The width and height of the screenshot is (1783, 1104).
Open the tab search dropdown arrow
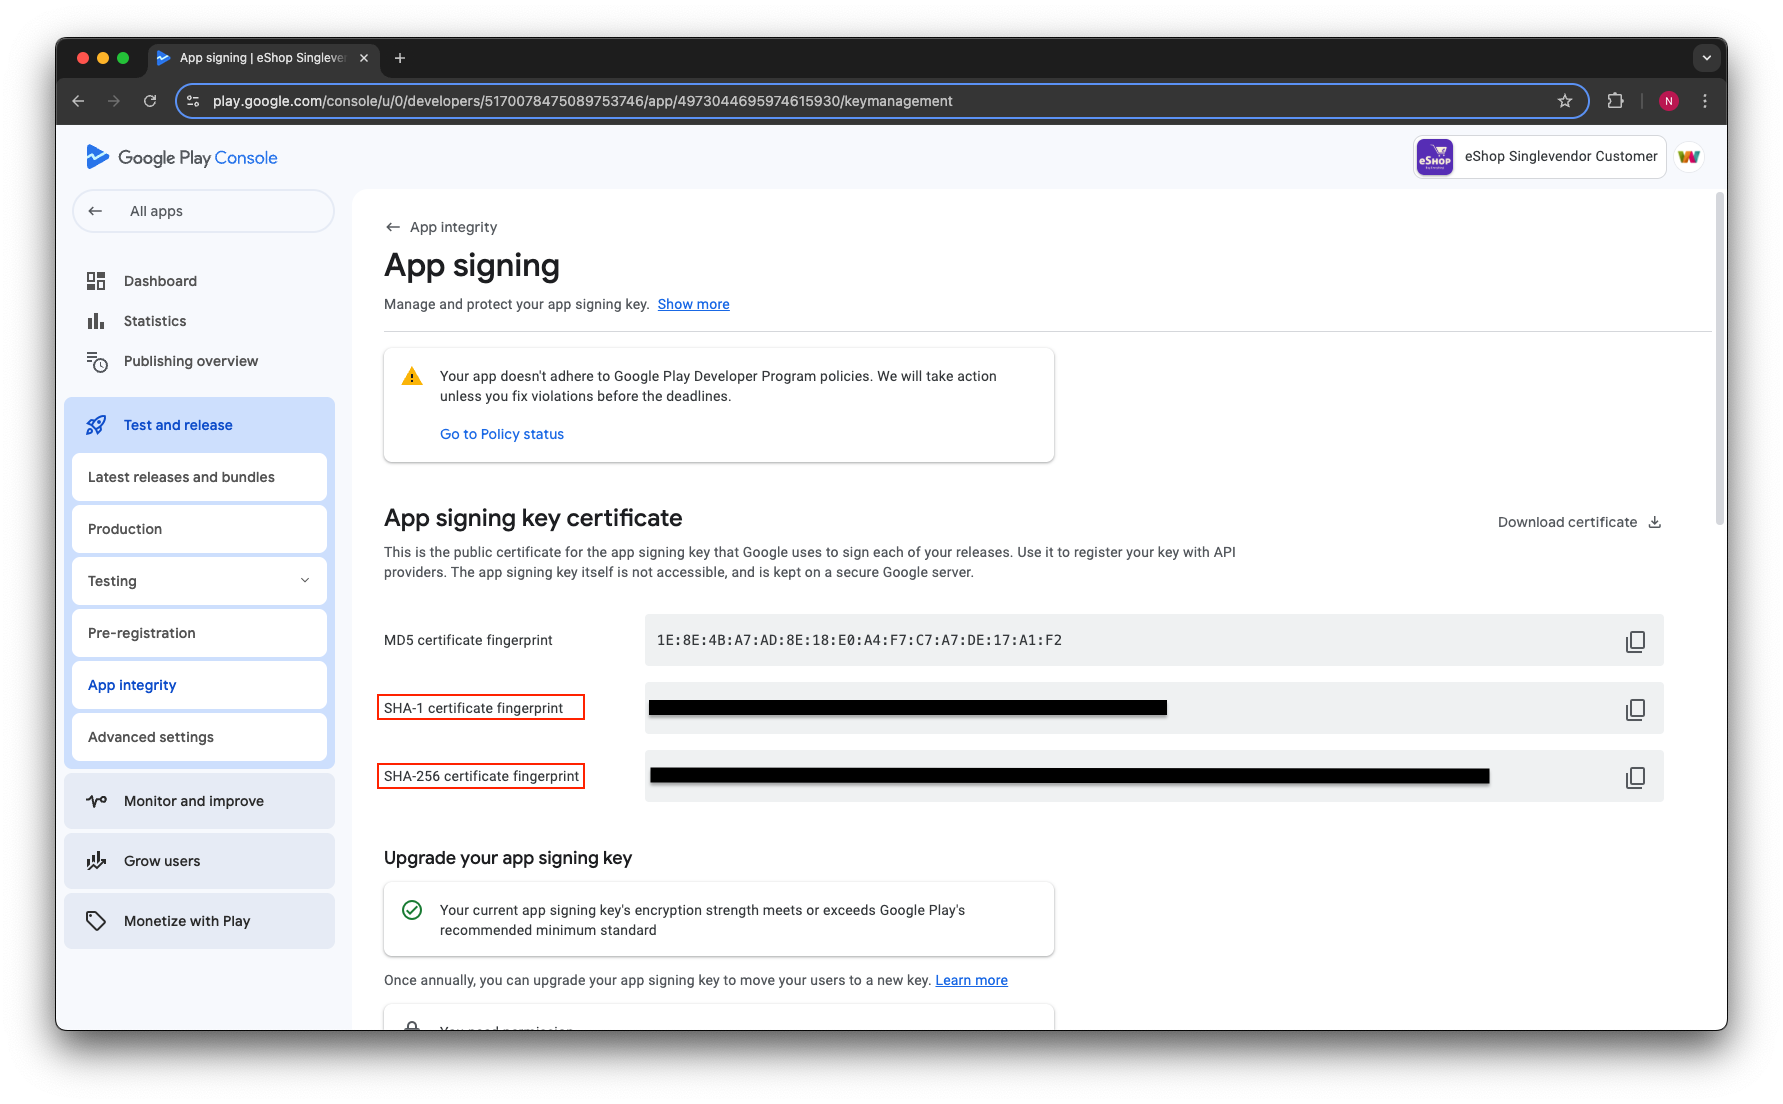[1706, 58]
